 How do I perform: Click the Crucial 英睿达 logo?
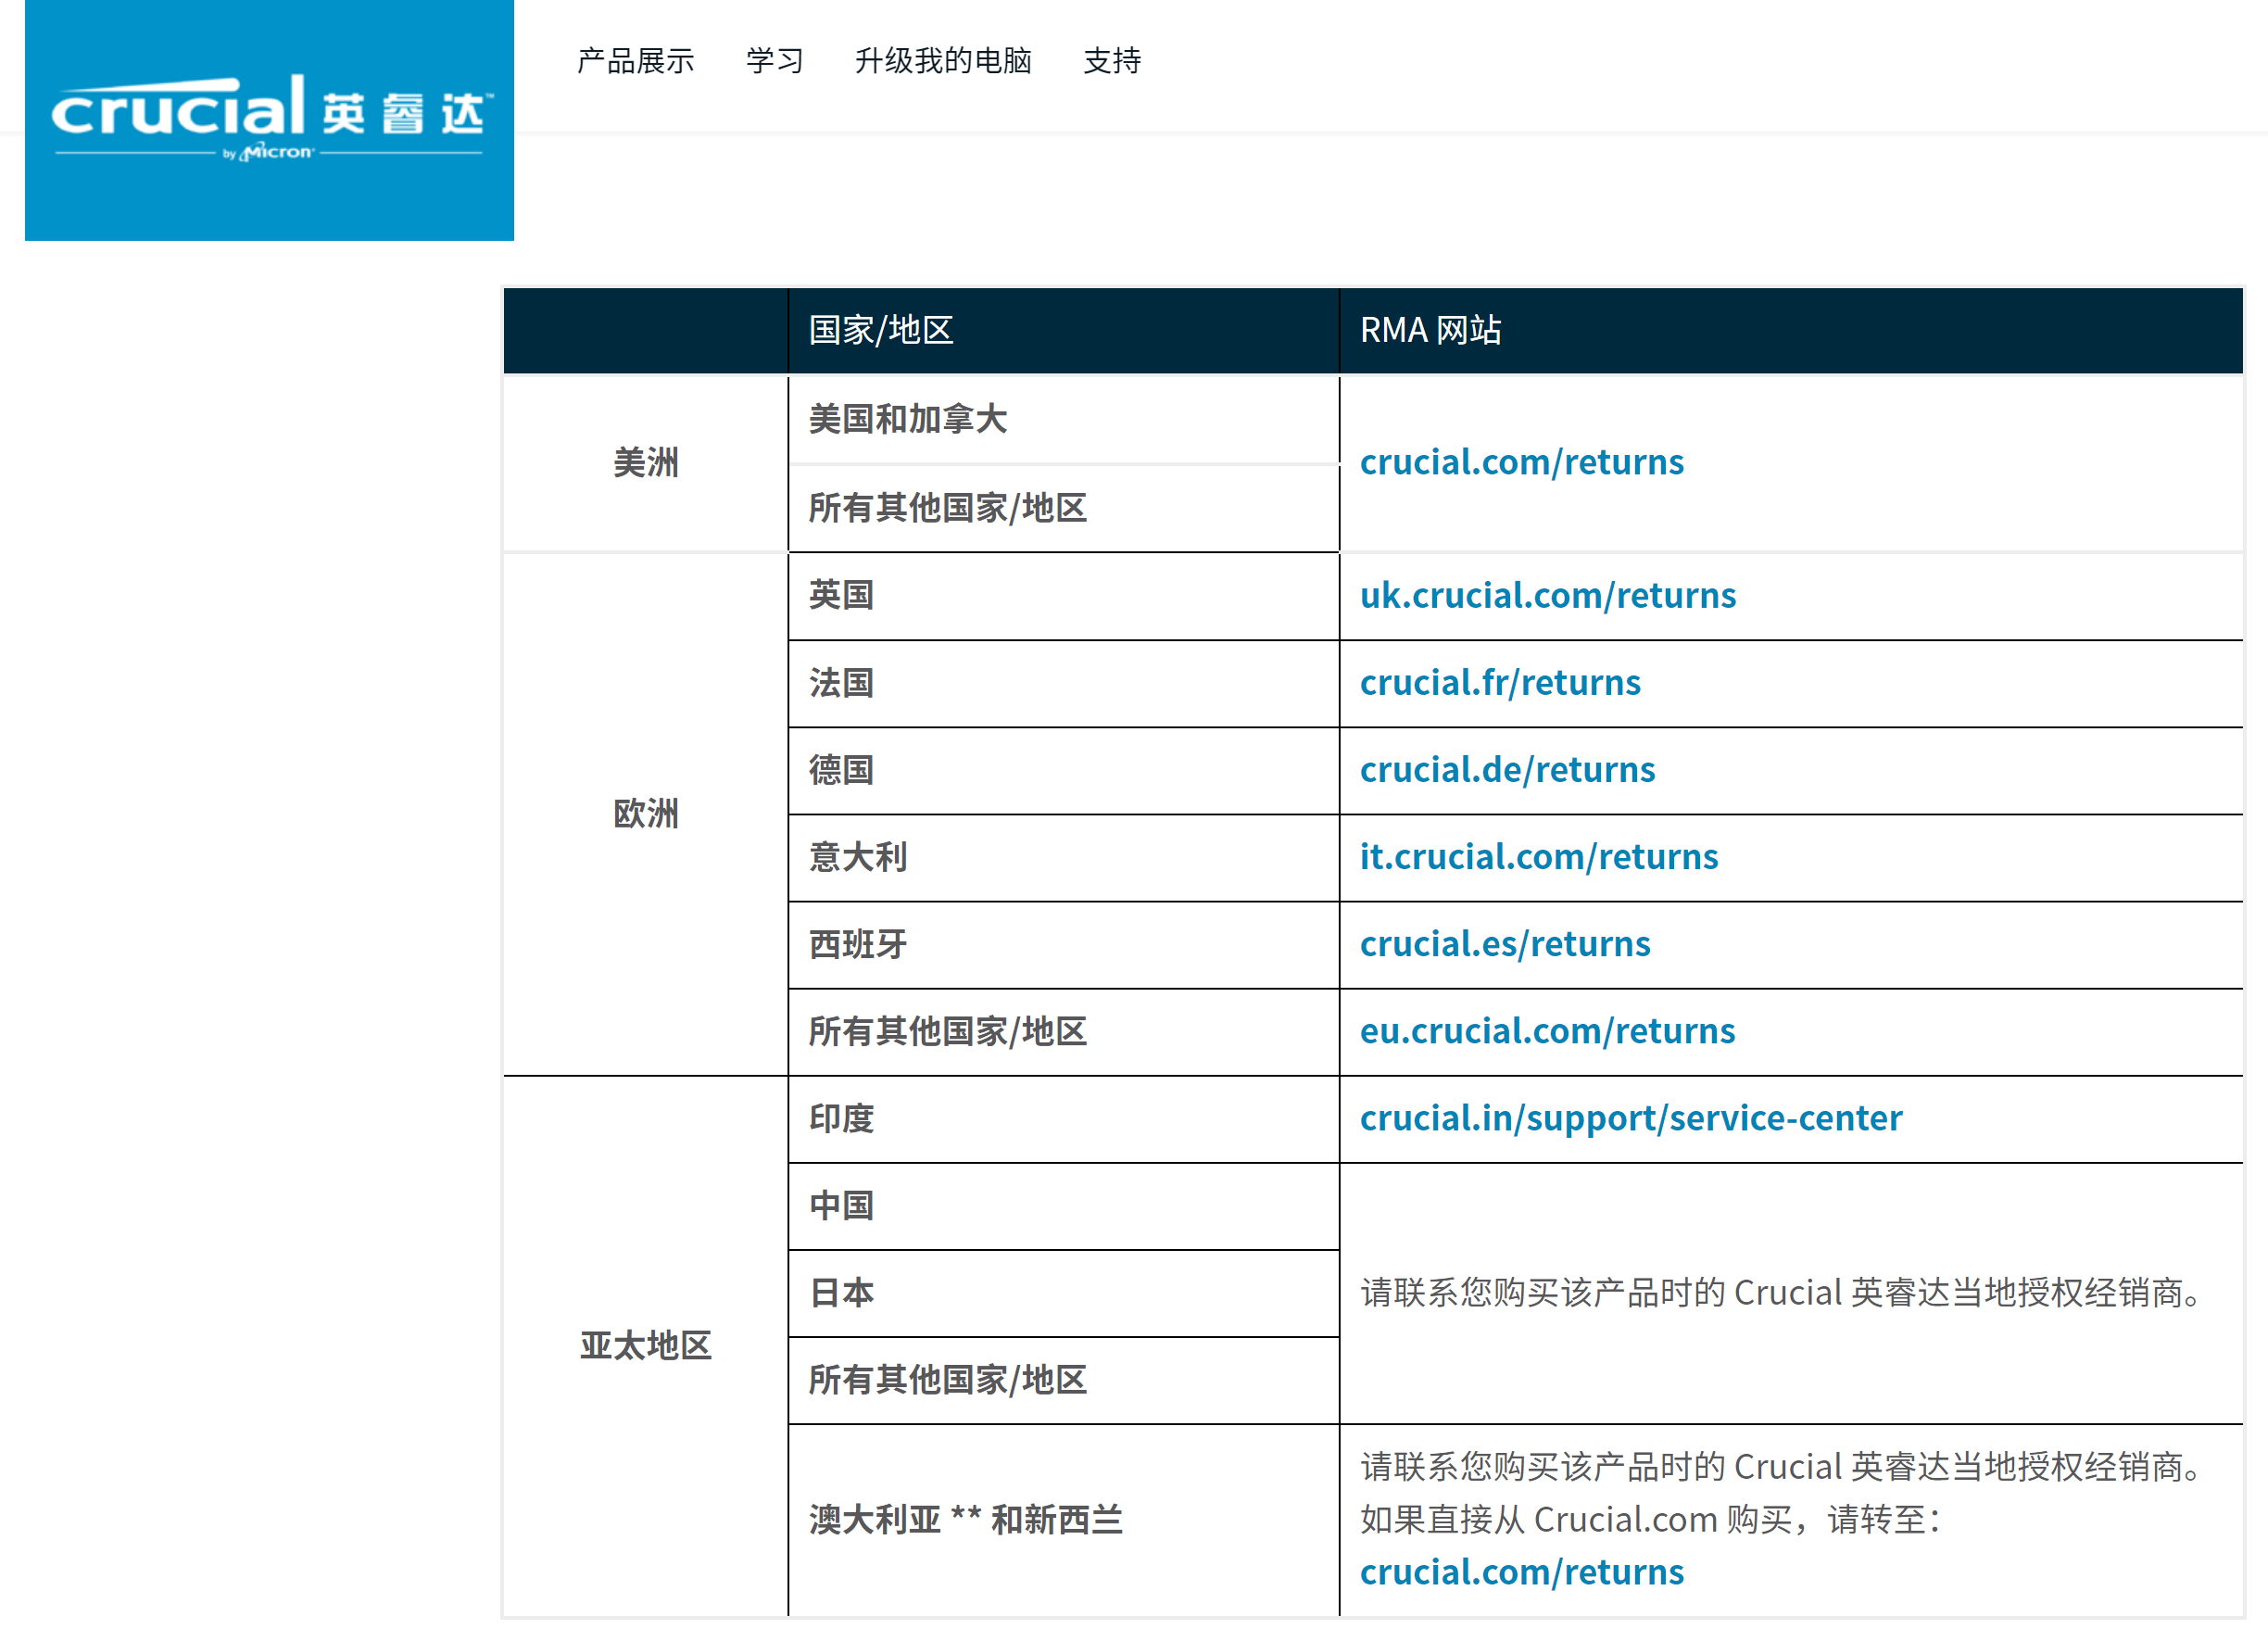[269, 119]
